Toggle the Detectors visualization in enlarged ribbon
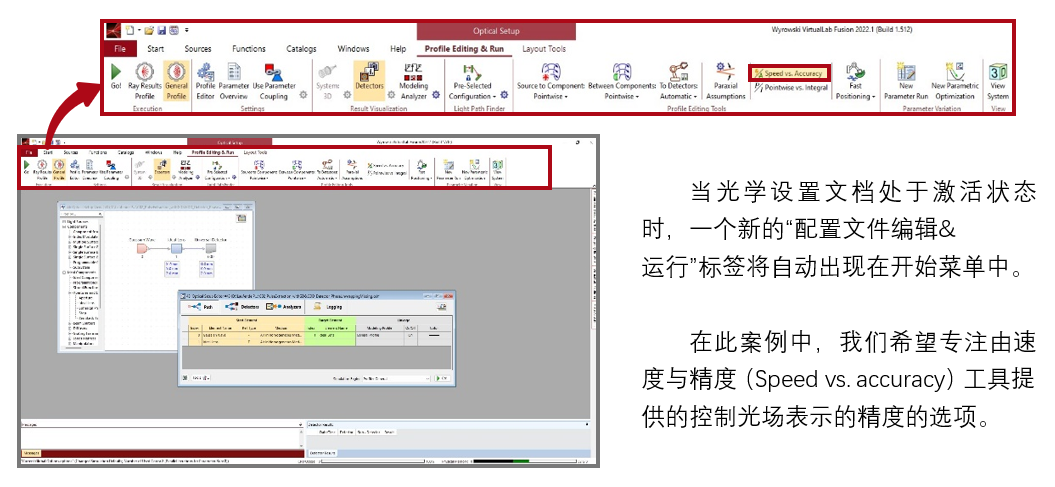 pyautogui.click(x=369, y=81)
